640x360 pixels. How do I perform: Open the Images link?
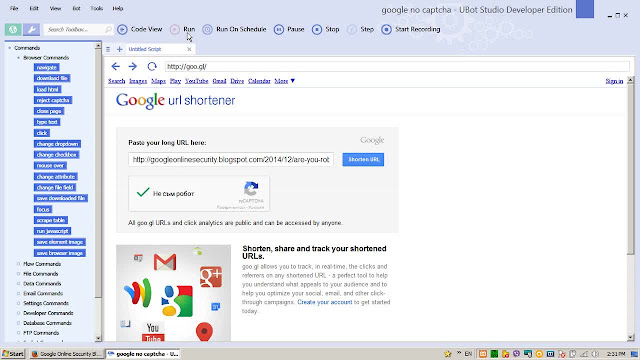138,81
